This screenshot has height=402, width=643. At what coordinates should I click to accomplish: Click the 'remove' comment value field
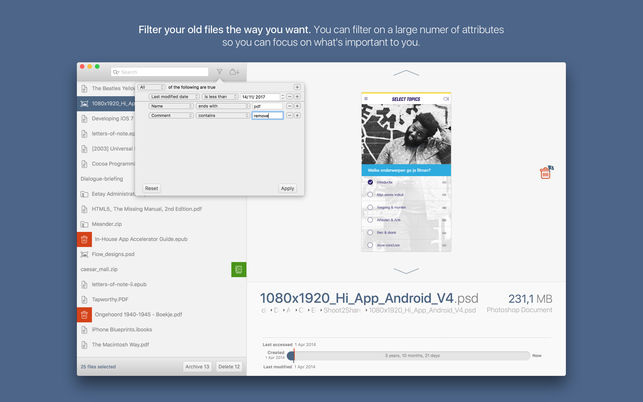point(267,116)
